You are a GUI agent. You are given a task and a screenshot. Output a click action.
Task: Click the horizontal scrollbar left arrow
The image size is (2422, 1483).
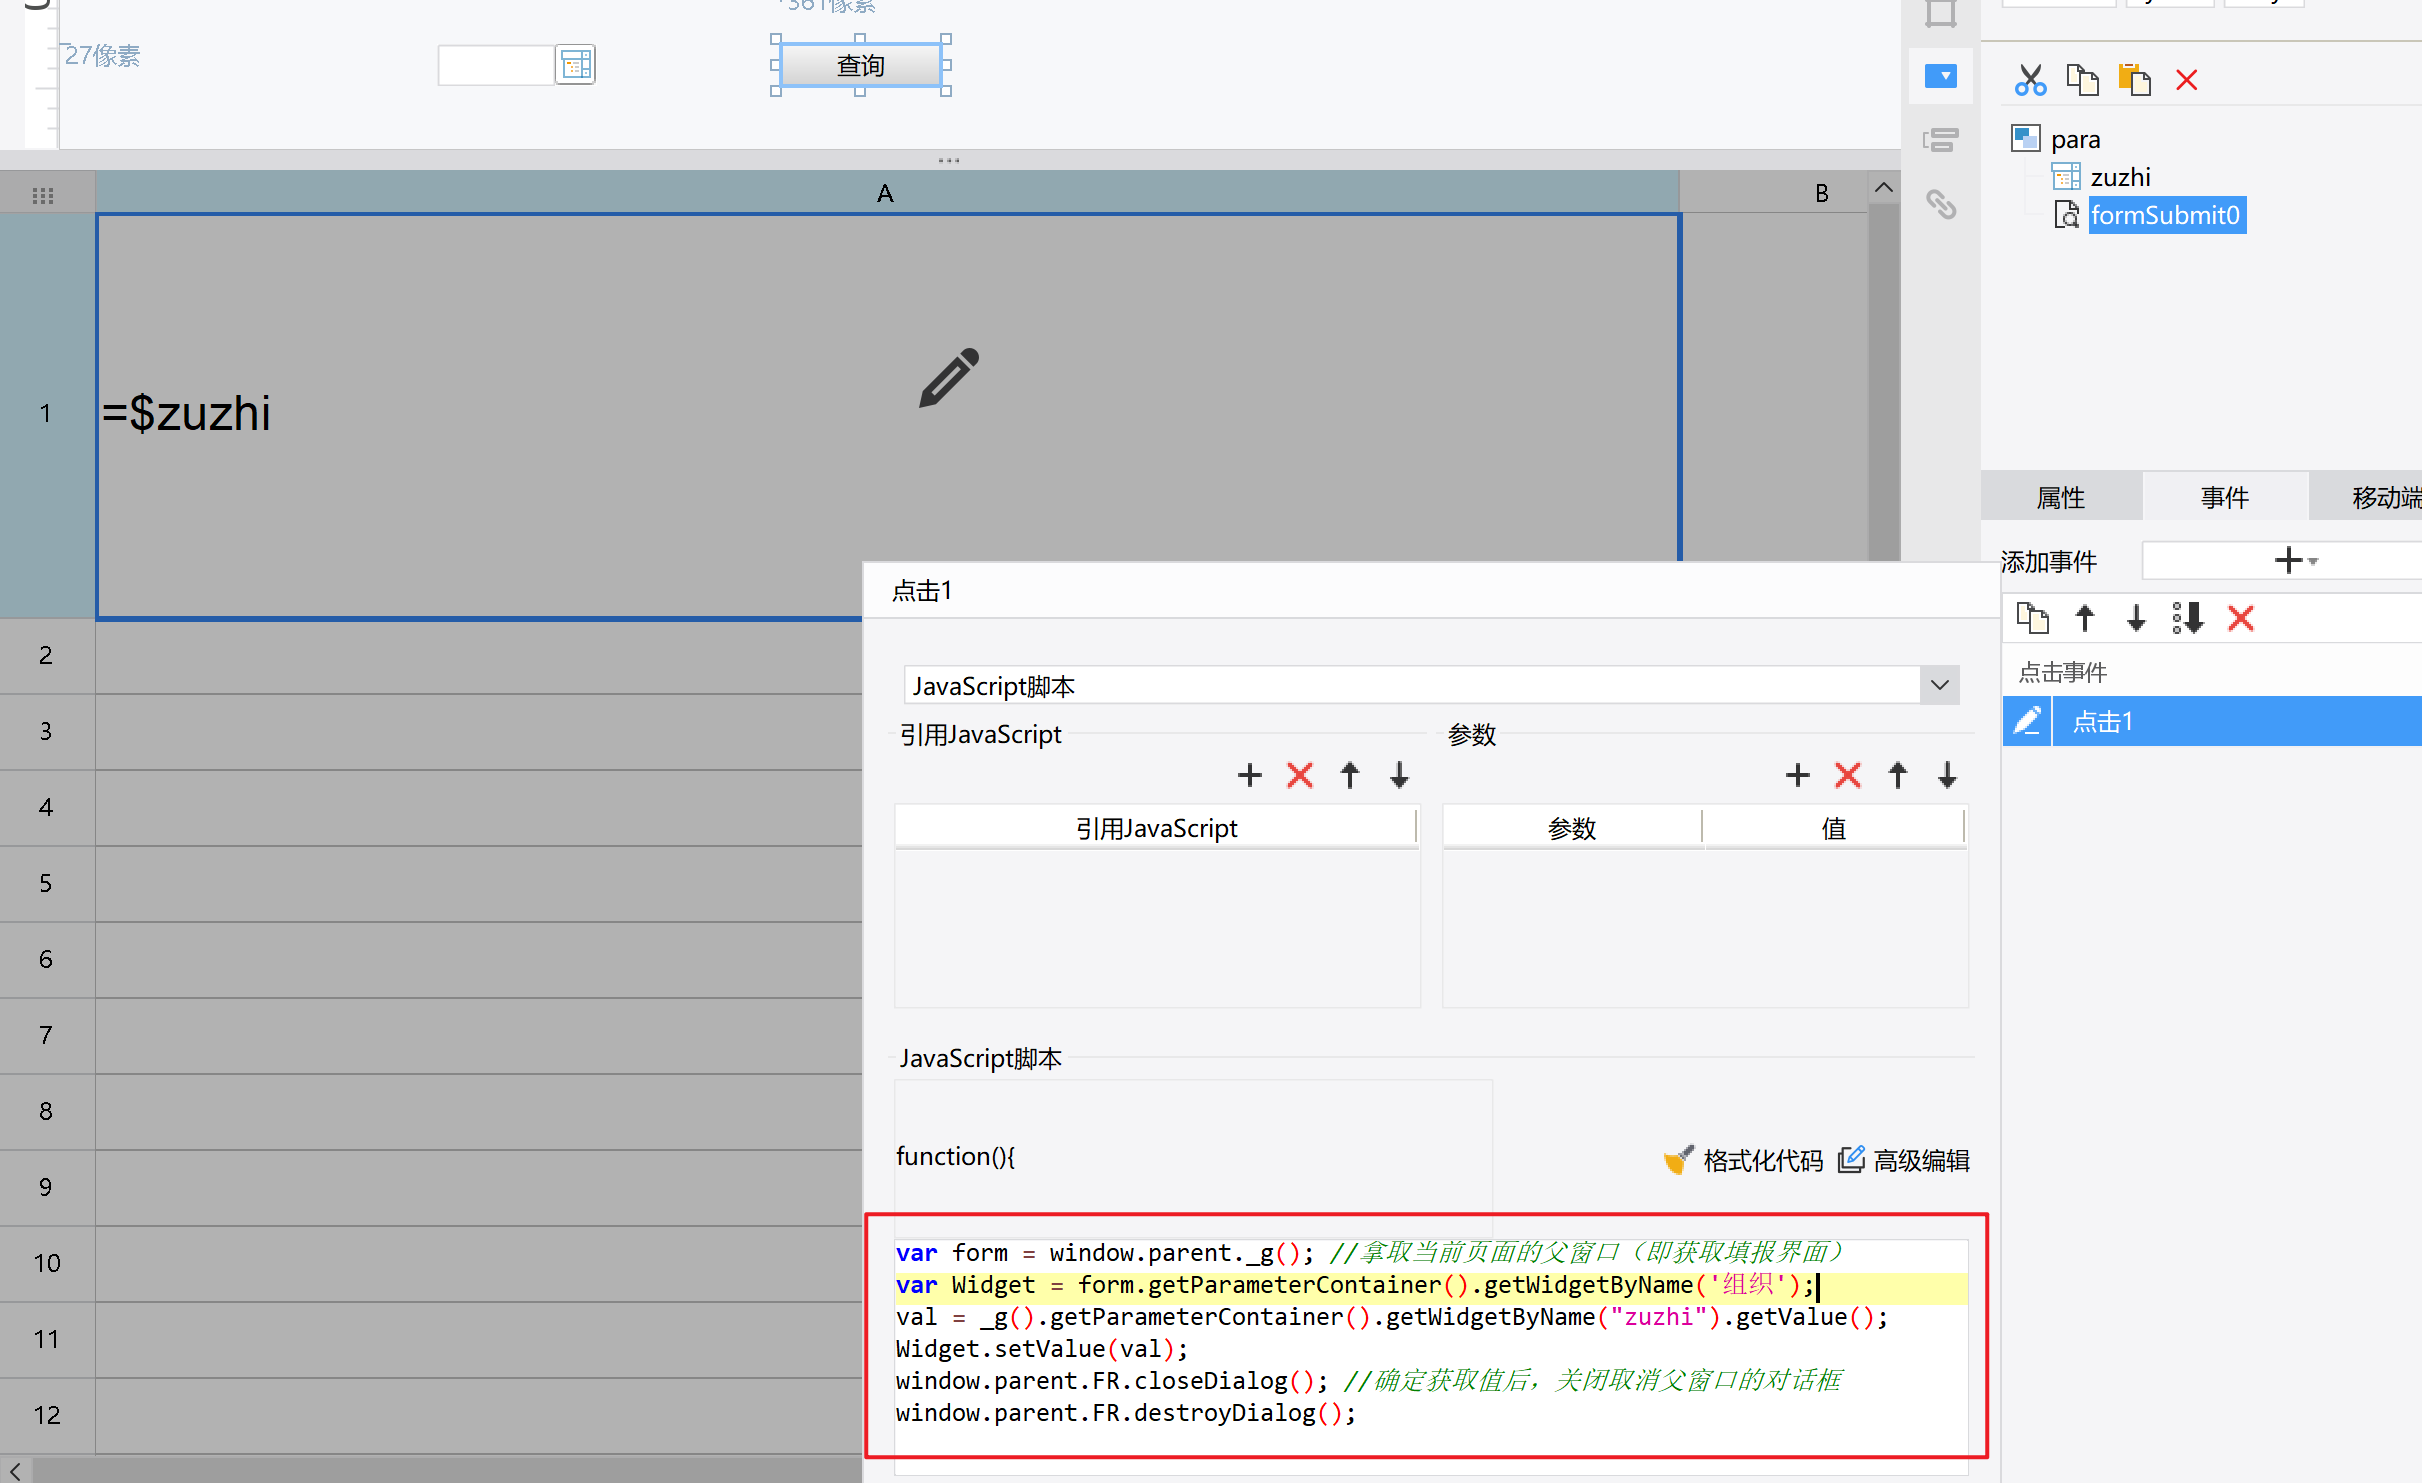15,1470
